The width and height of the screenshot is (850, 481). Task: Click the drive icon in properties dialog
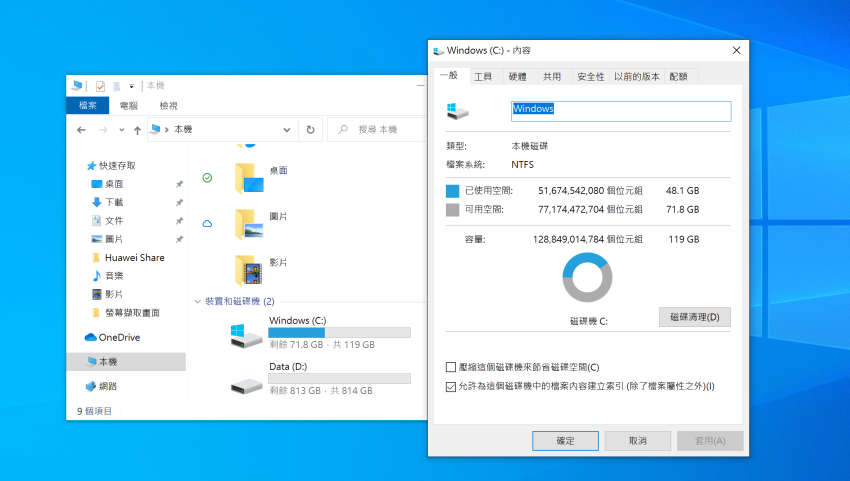[x=458, y=111]
